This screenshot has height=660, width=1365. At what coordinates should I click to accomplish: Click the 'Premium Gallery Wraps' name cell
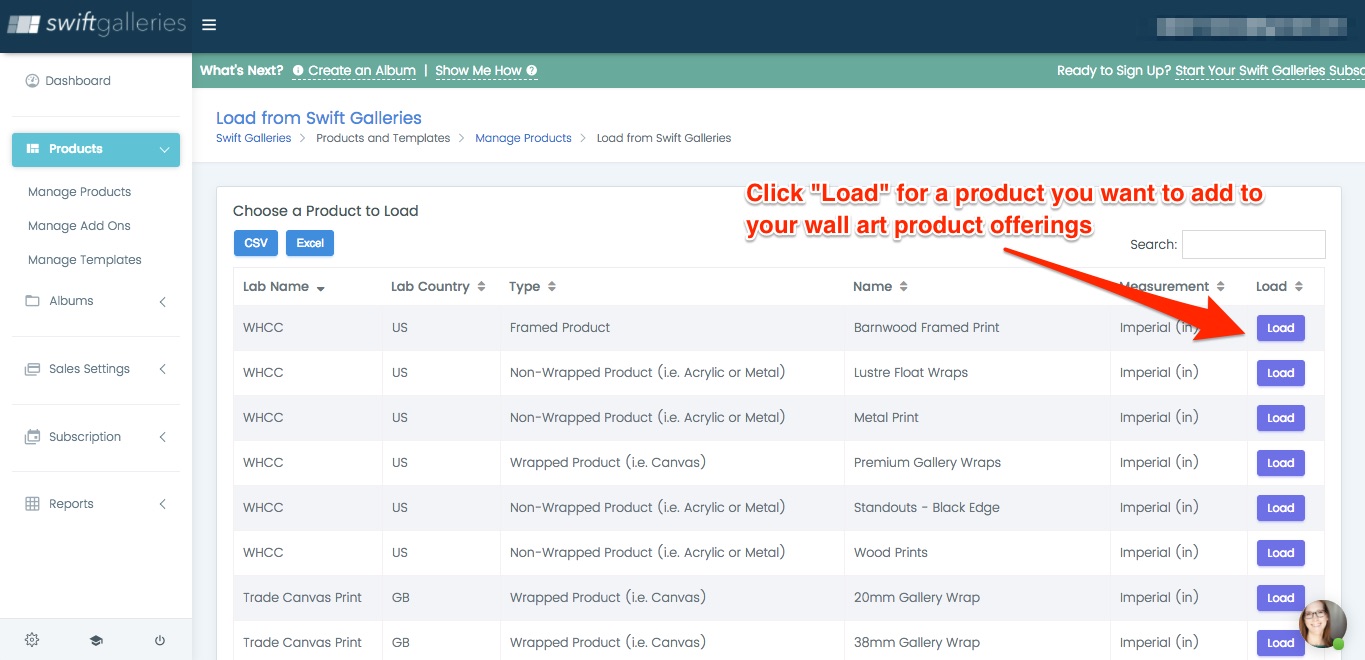click(927, 463)
